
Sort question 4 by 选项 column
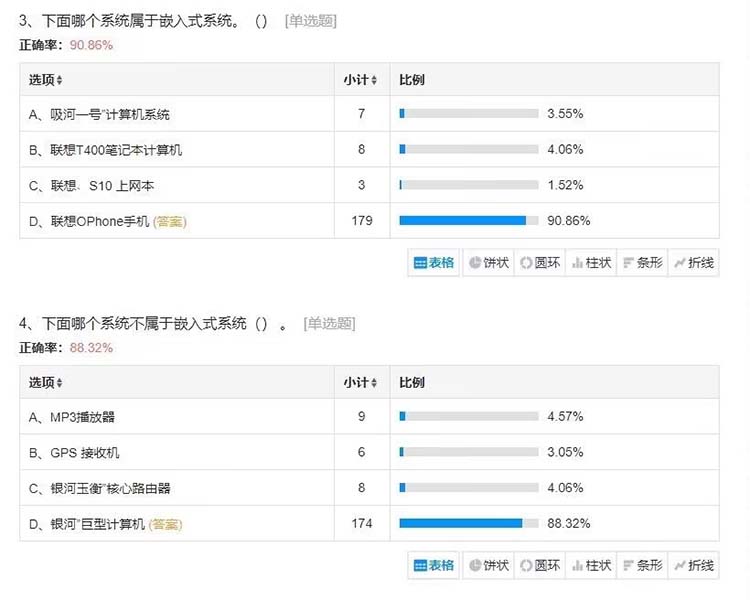click(x=46, y=382)
